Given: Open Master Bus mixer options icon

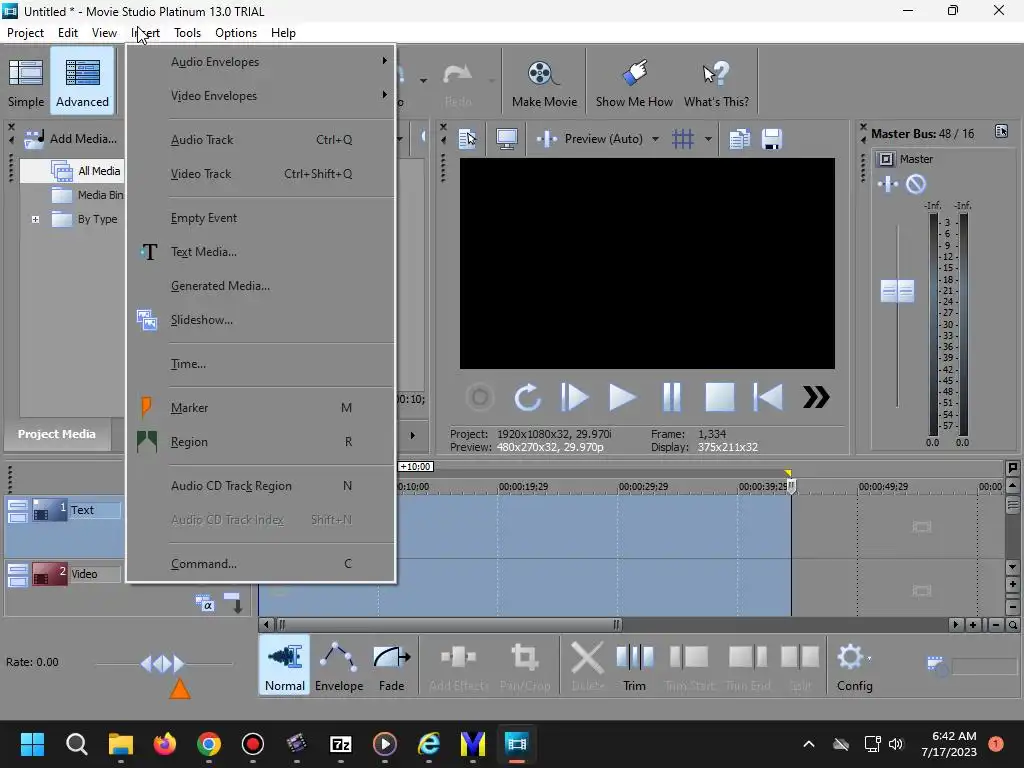Looking at the screenshot, I should pos(1001,131).
